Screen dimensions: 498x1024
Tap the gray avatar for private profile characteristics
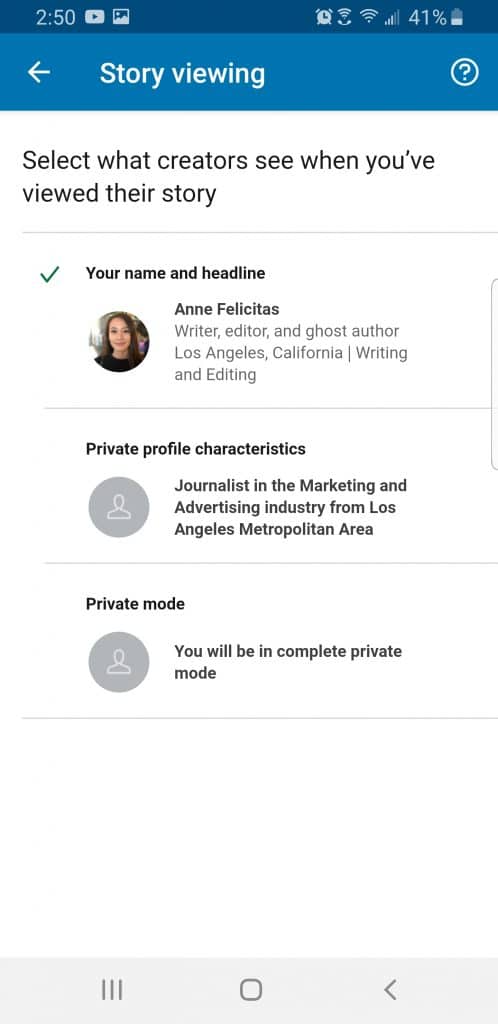coord(119,507)
